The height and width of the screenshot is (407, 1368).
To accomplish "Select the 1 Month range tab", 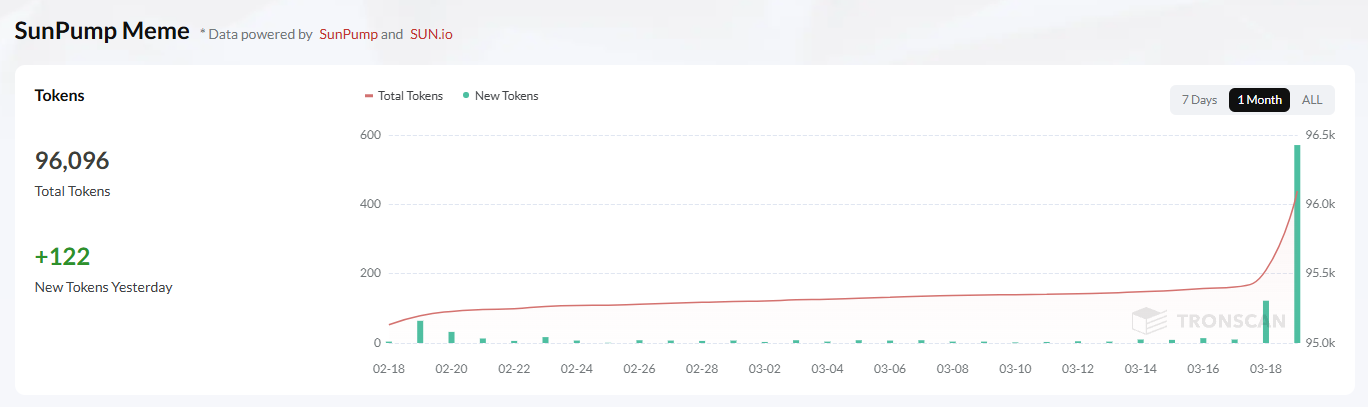I will (x=1259, y=100).
